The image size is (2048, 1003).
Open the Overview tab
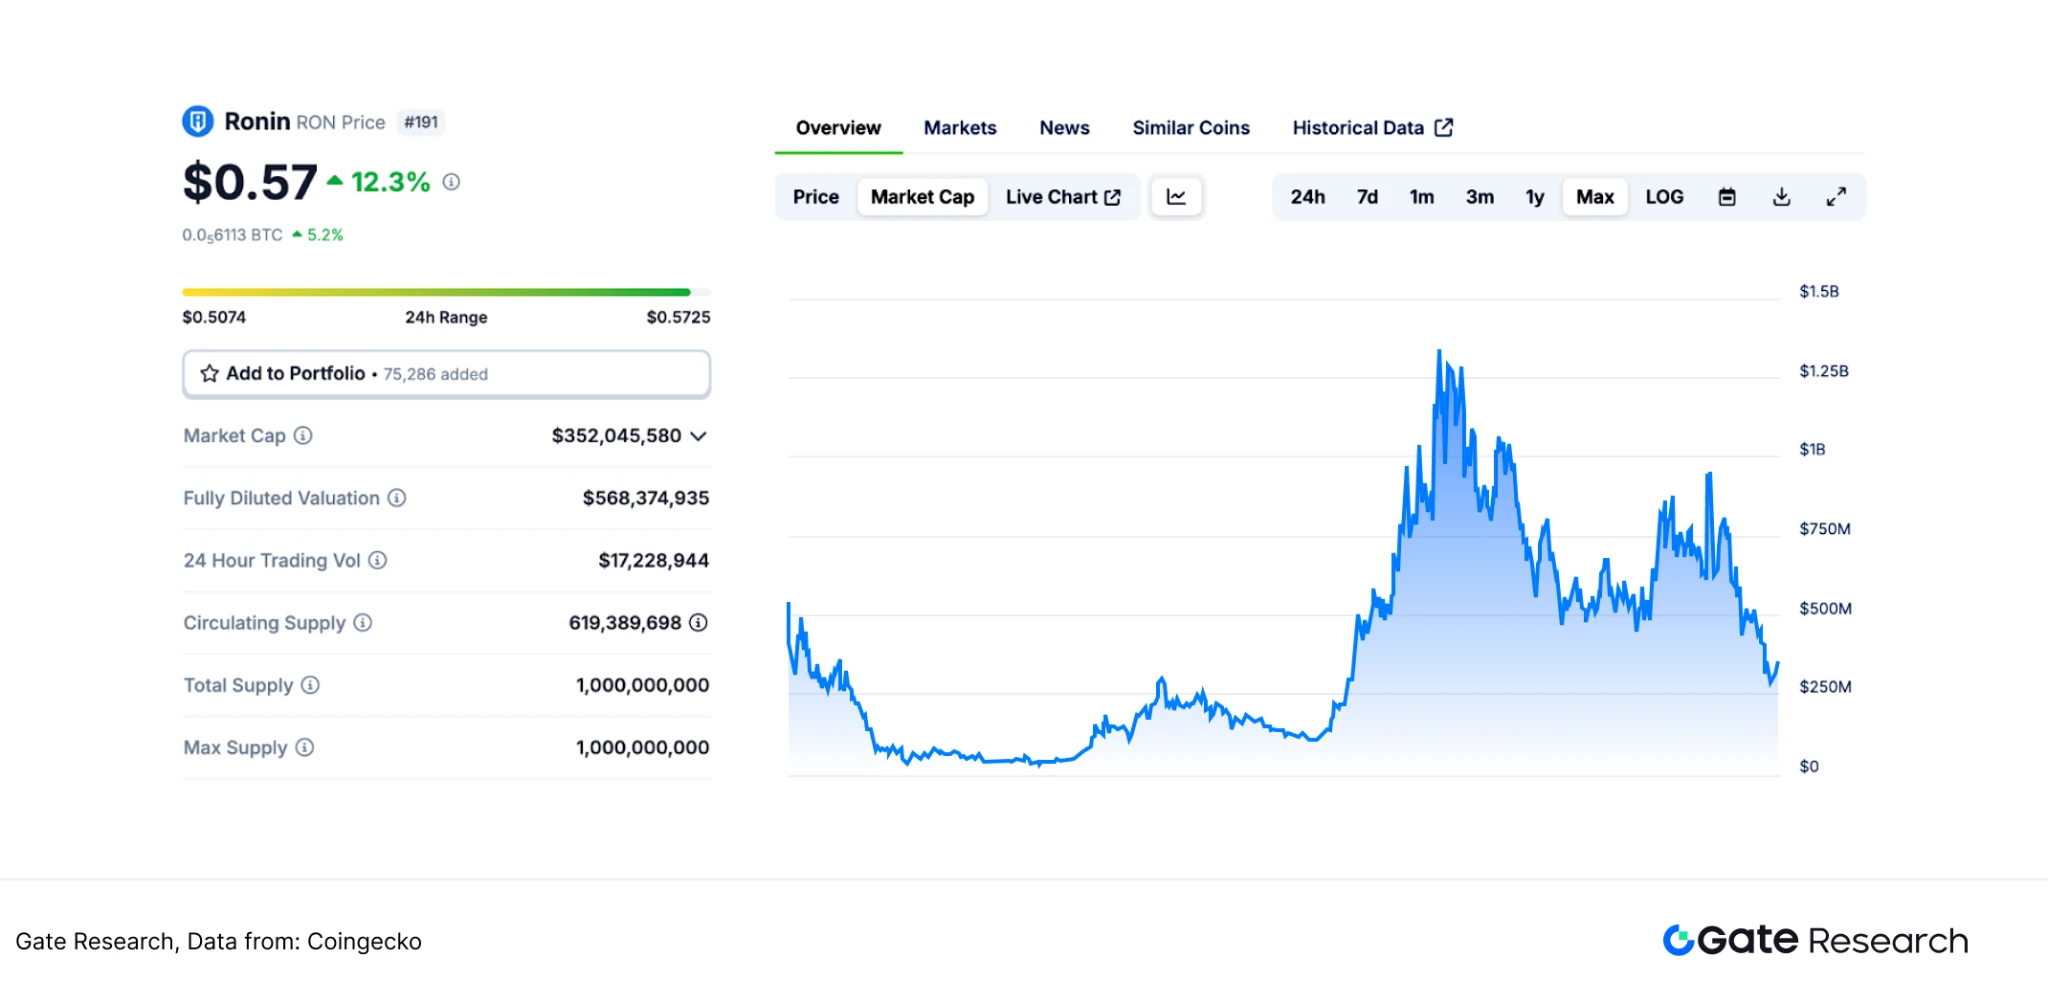point(838,128)
